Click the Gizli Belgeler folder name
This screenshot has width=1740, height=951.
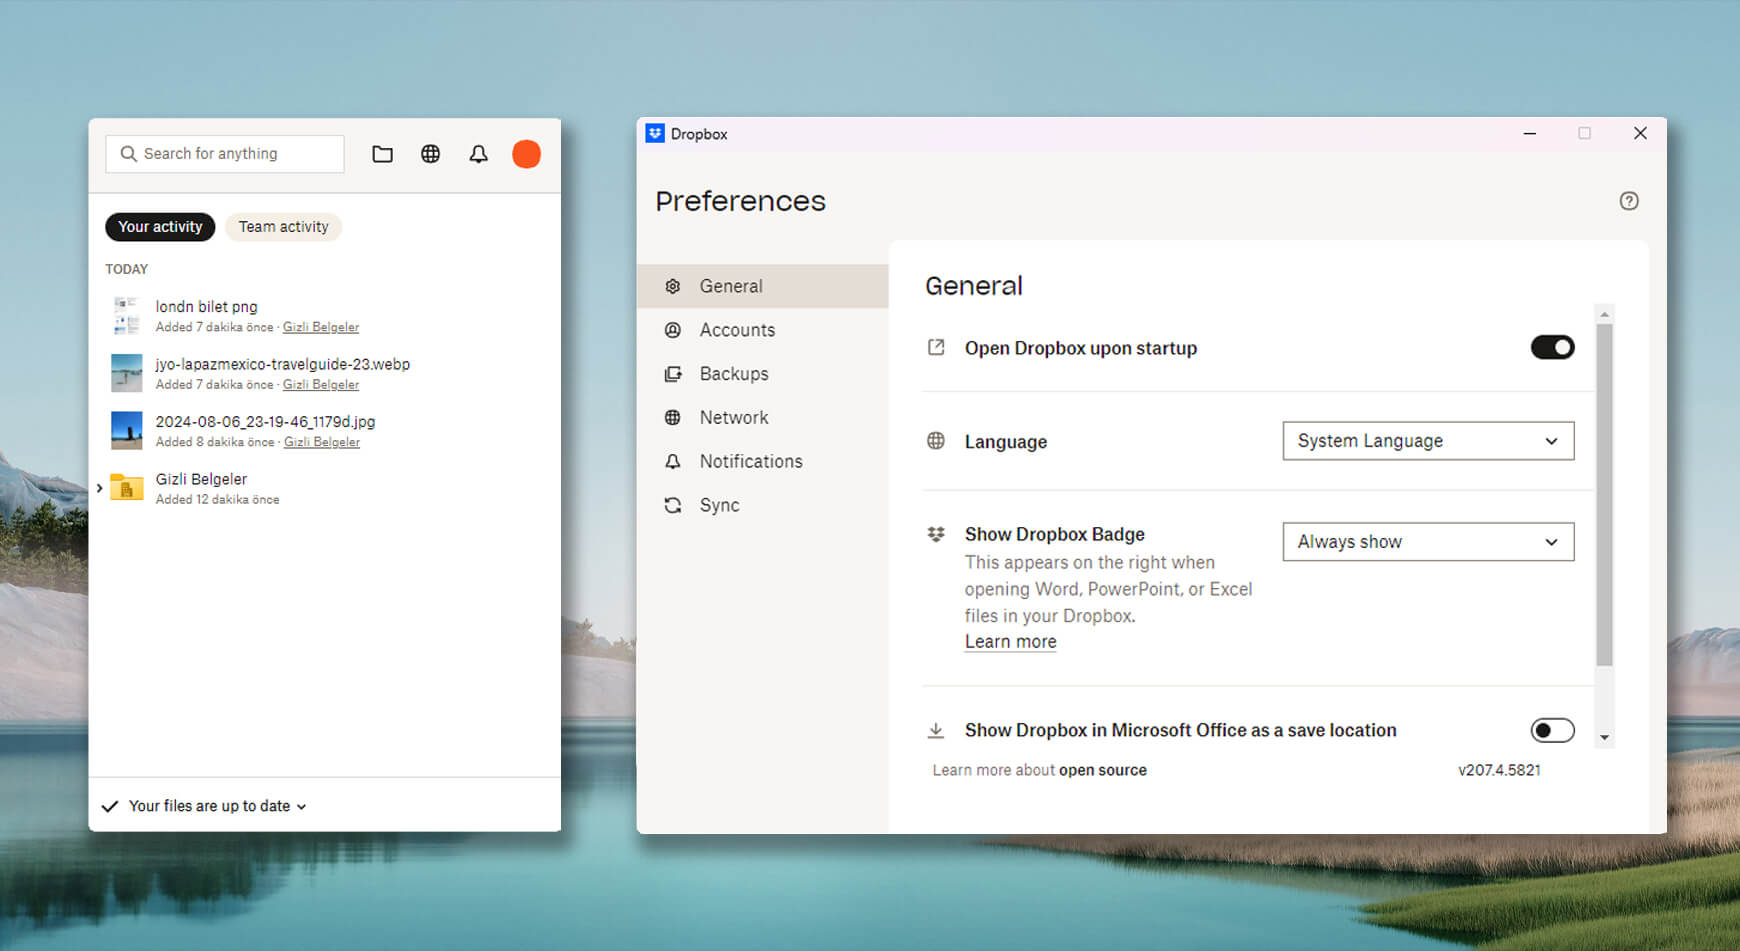pyautogui.click(x=201, y=479)
